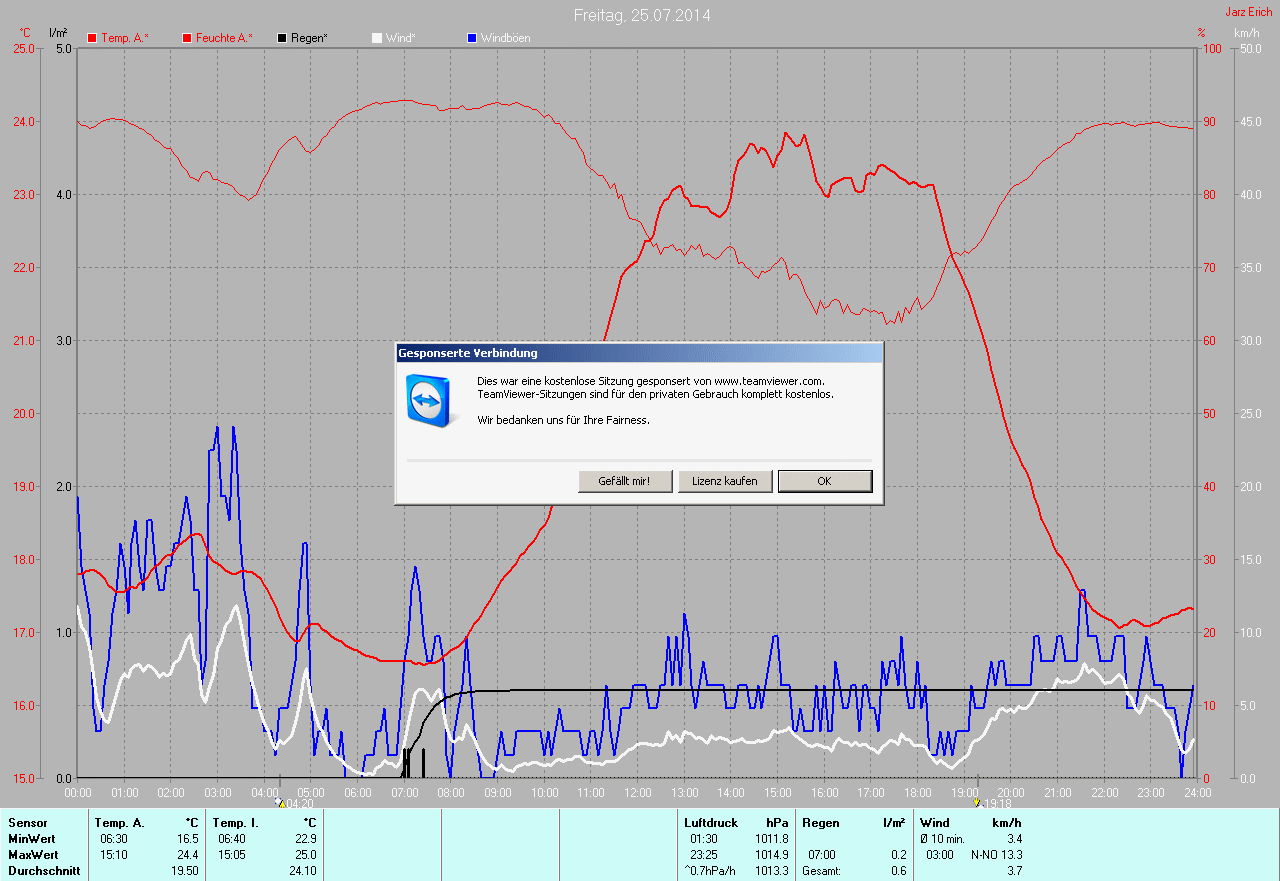
Task: Click the average pressure value 1013.3
Action: tap(772, 871)
